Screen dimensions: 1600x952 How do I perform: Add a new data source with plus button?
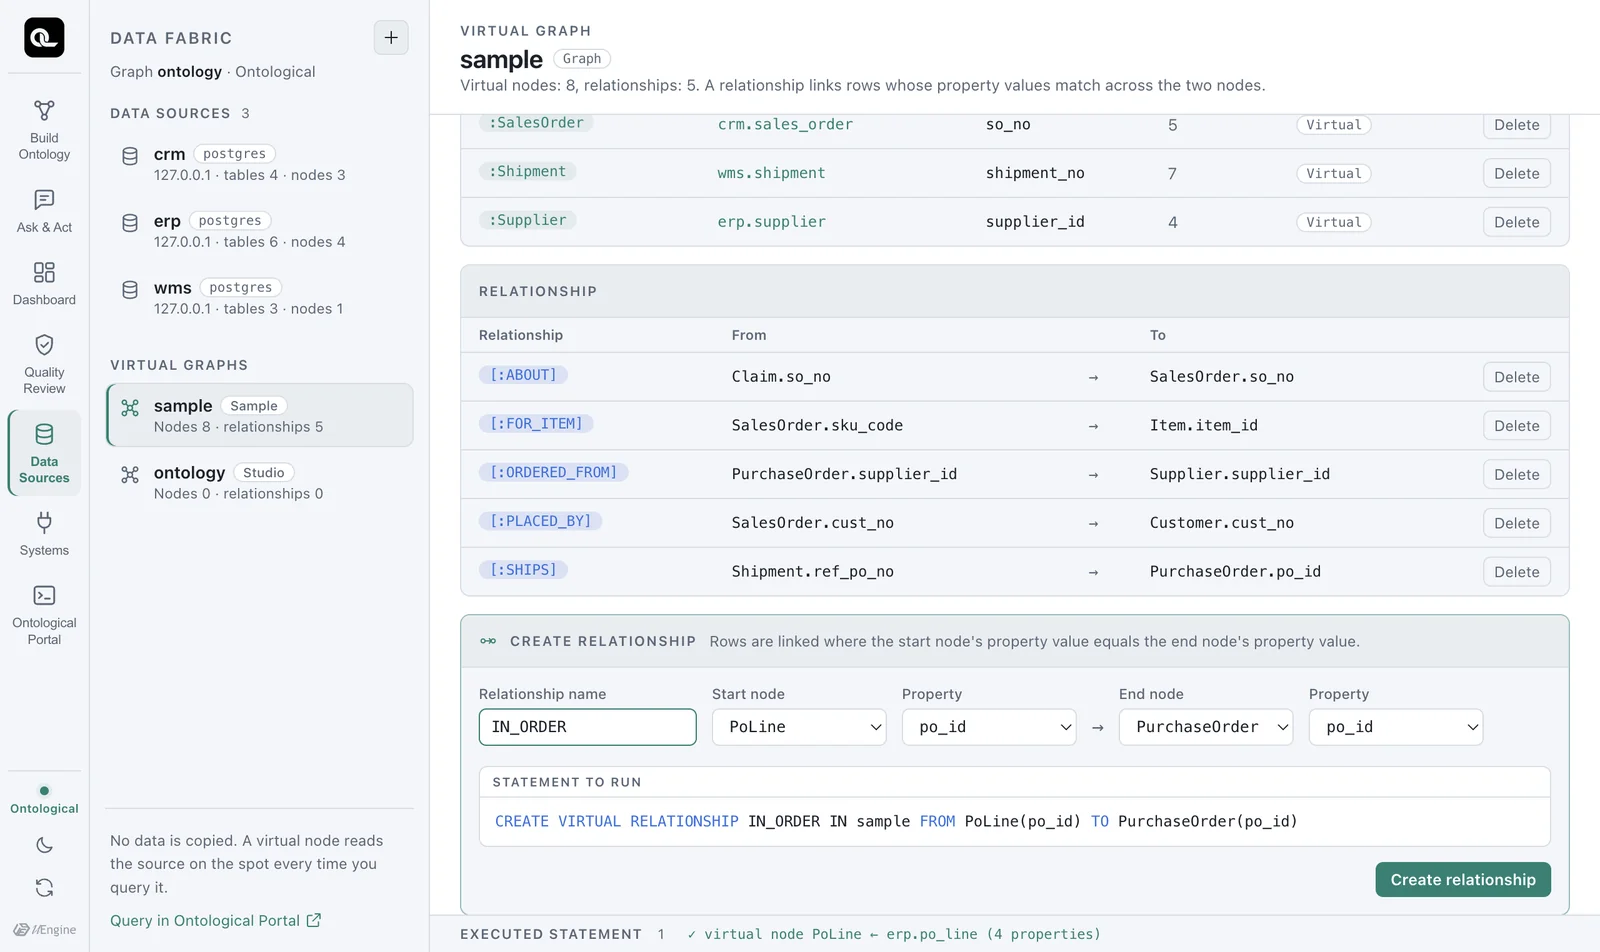pyautogui.click(x=391, y=38)
